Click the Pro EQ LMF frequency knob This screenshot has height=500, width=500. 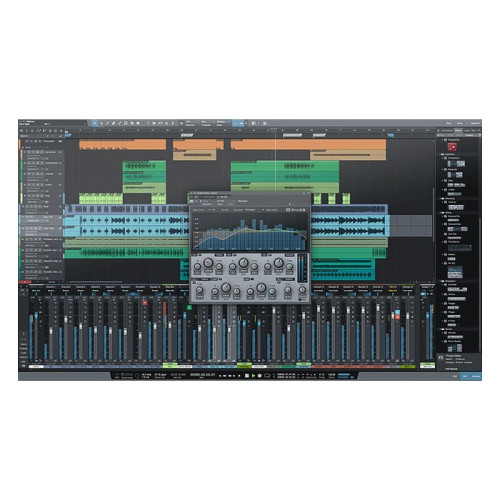tap(237, 291)
